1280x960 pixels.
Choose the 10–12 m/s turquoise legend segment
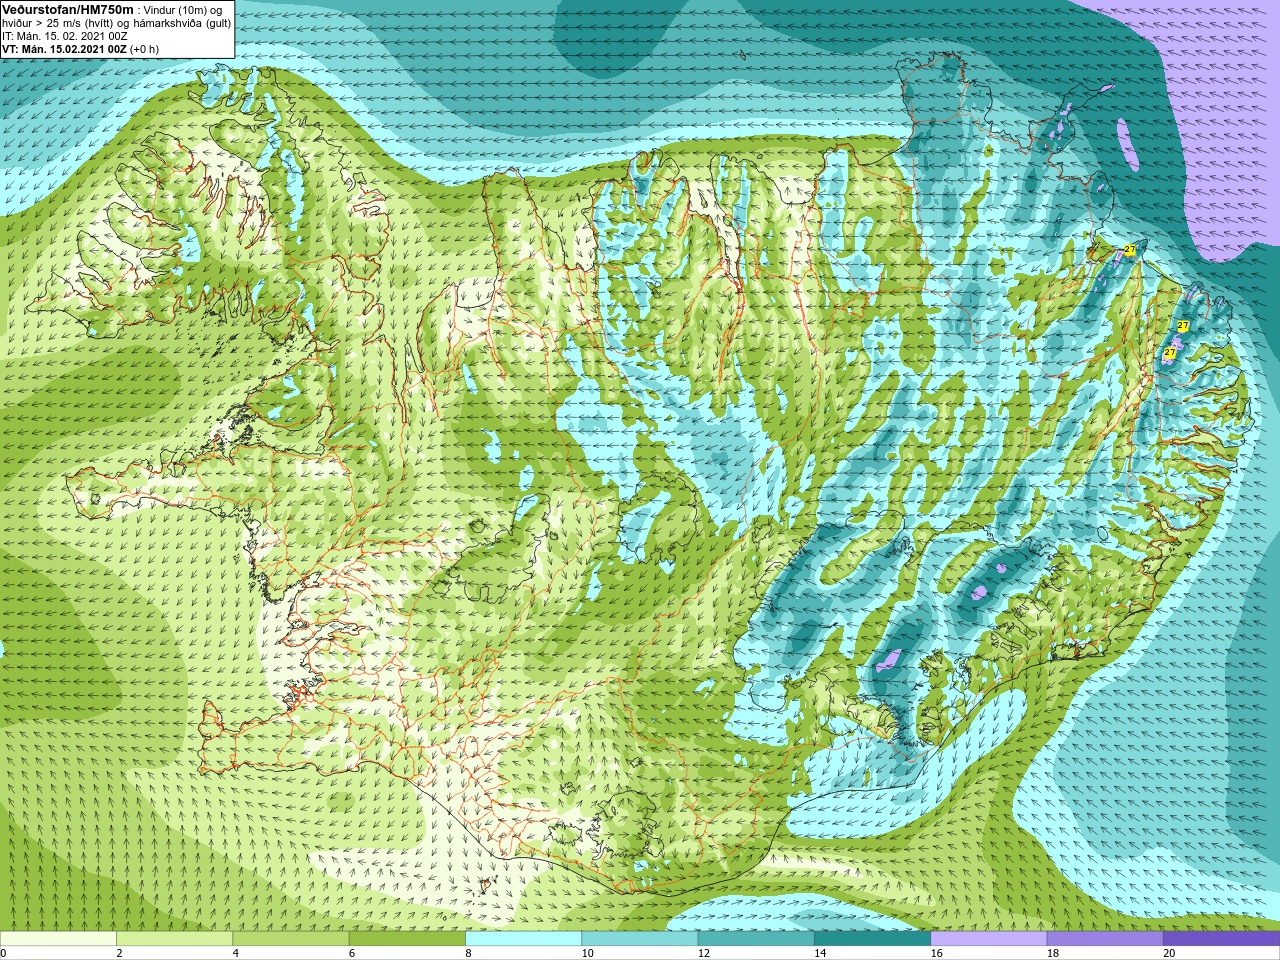[x=640, y=939]
